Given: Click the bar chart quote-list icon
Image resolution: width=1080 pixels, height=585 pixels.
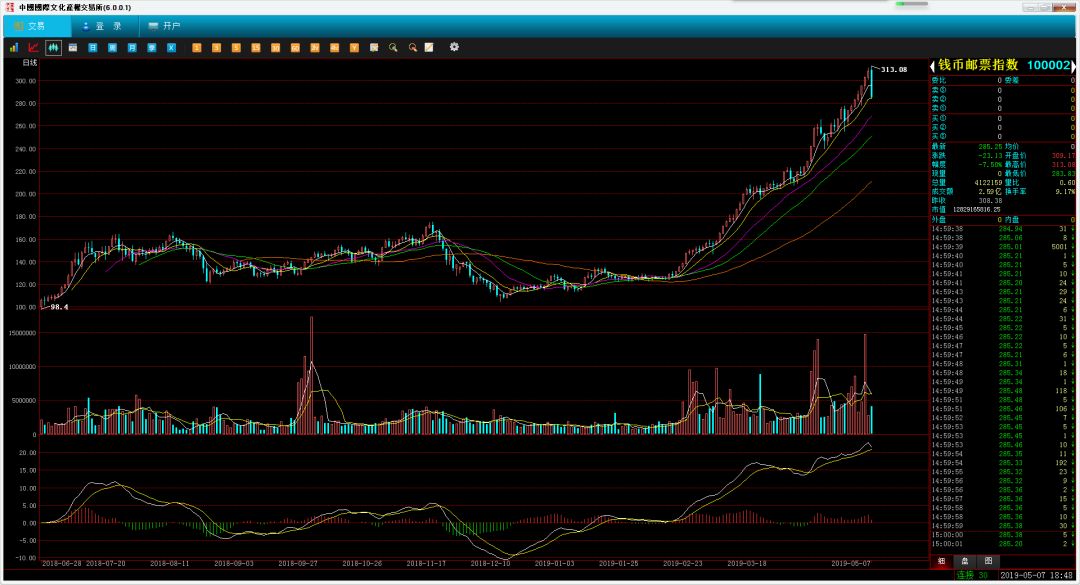Looking at the screenshot, I should click(14, 48).
